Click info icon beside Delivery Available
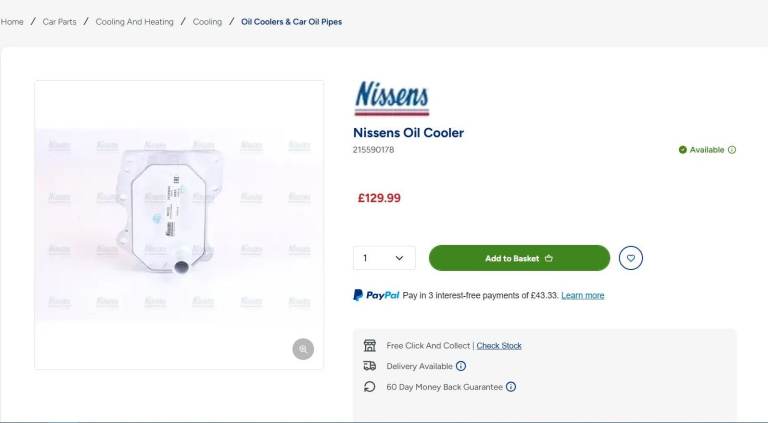 pos(461,366)
